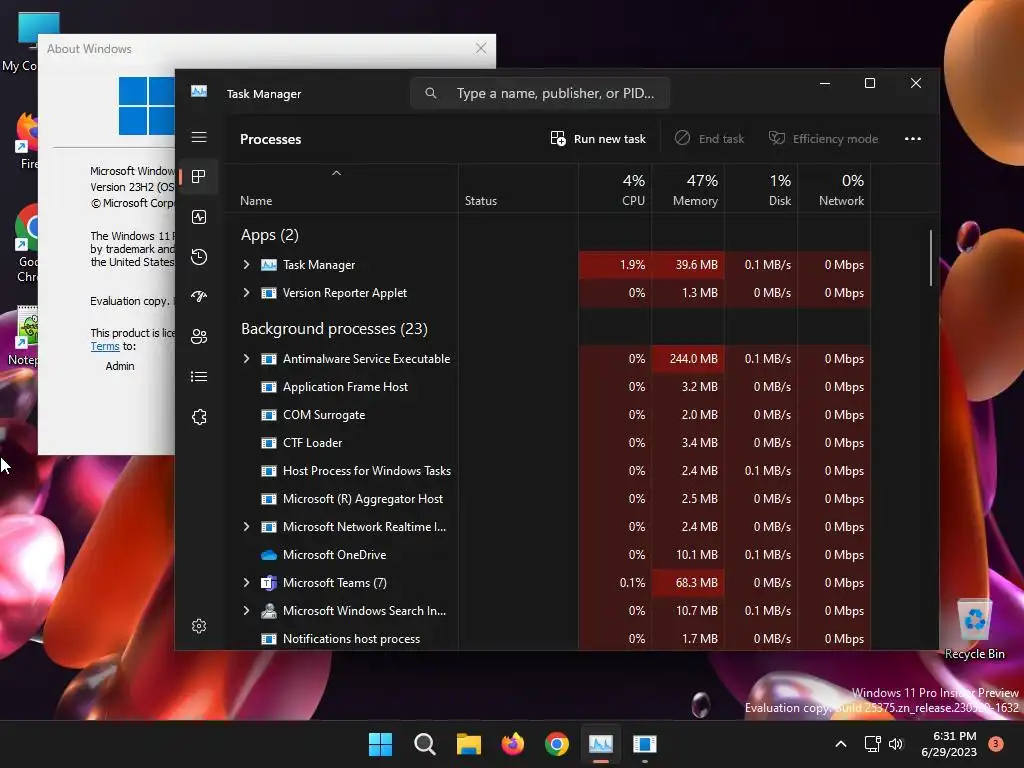This screenshot has width=1024, height=768.
Task: Sort by the Network column header
Action: [835, 188]
